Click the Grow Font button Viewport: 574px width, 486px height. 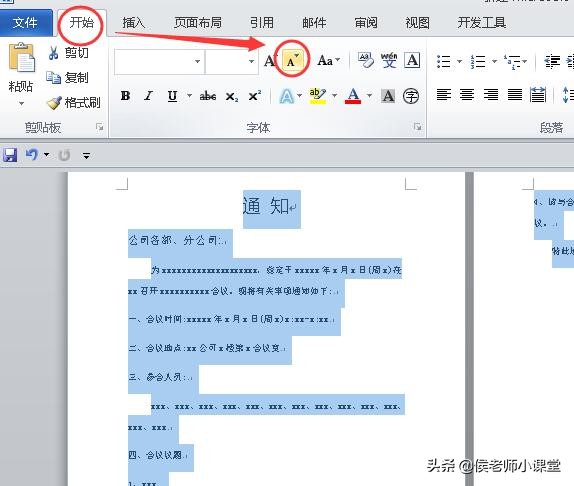[x=271, y=60]
